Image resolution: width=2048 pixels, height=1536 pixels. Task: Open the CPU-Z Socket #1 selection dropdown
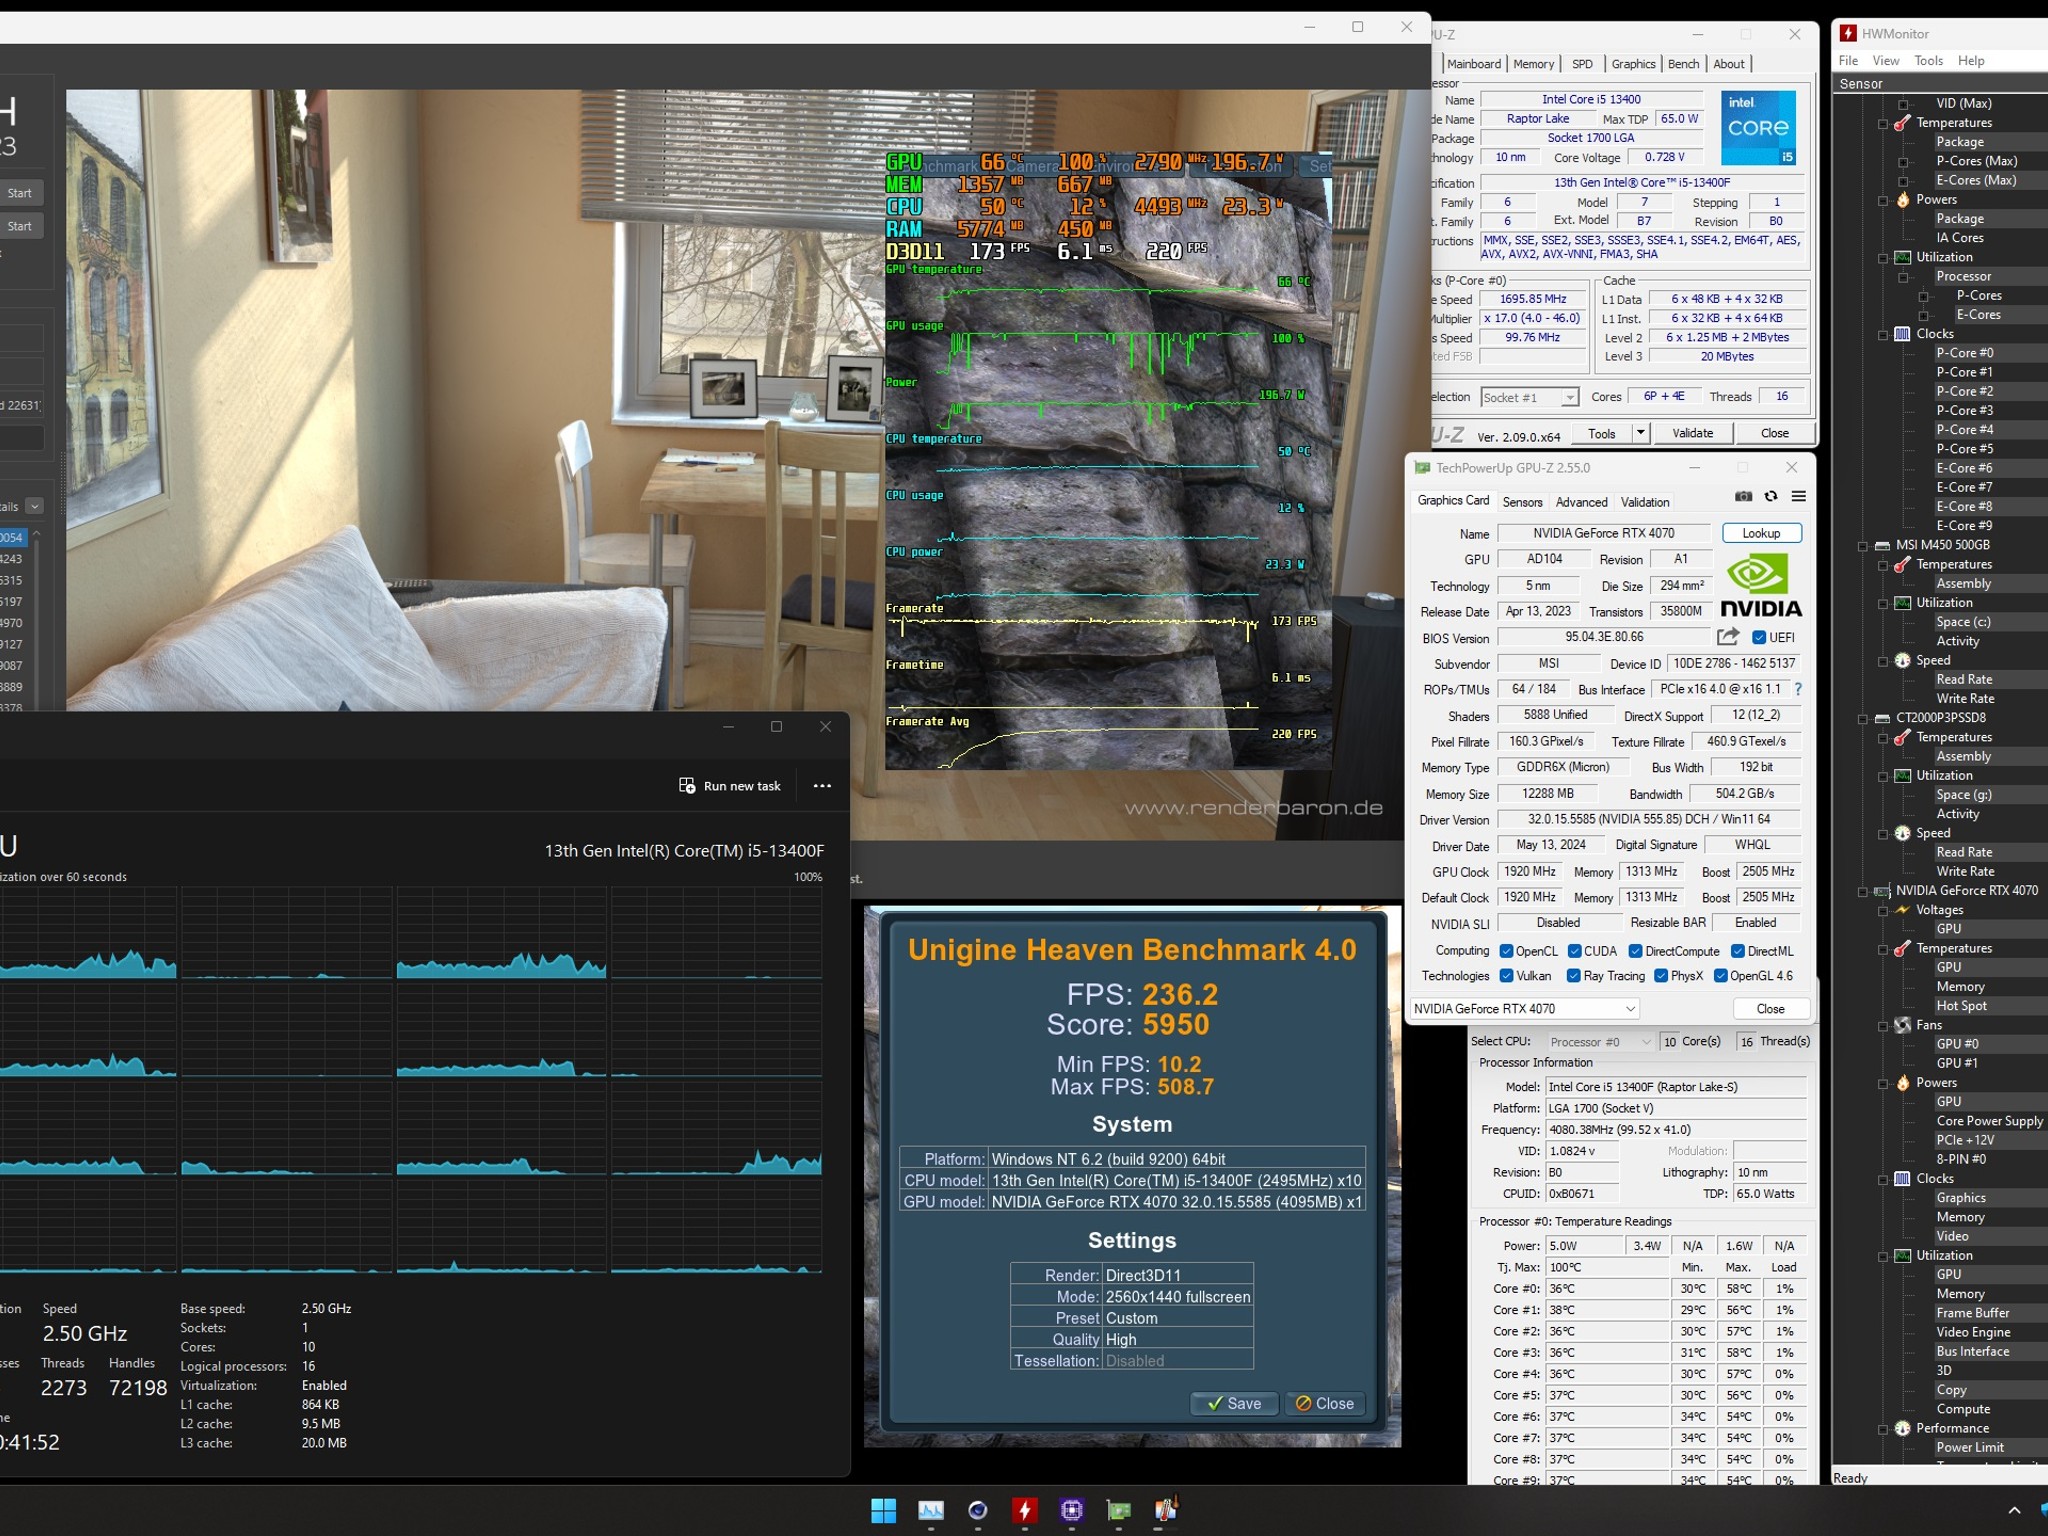(1529, 397)
